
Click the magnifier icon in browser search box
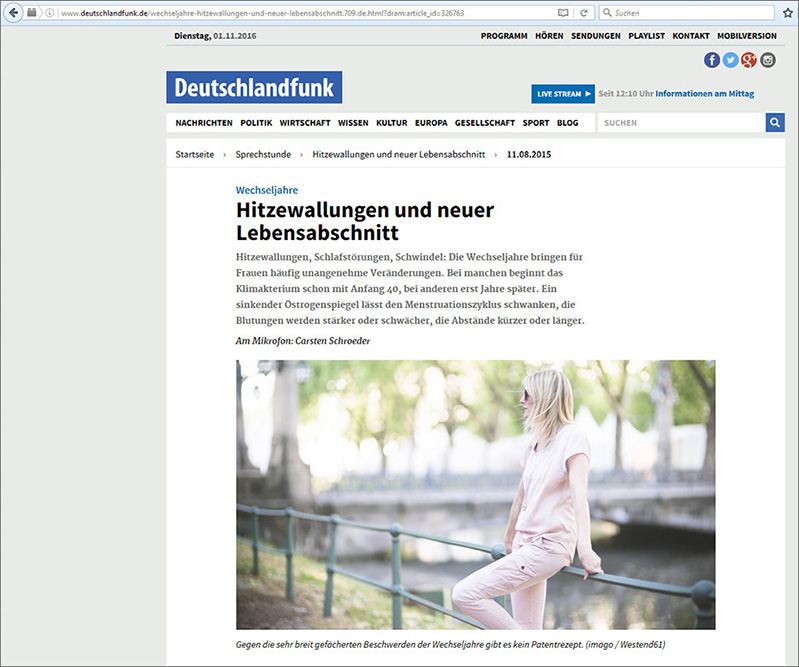[607, 13]
